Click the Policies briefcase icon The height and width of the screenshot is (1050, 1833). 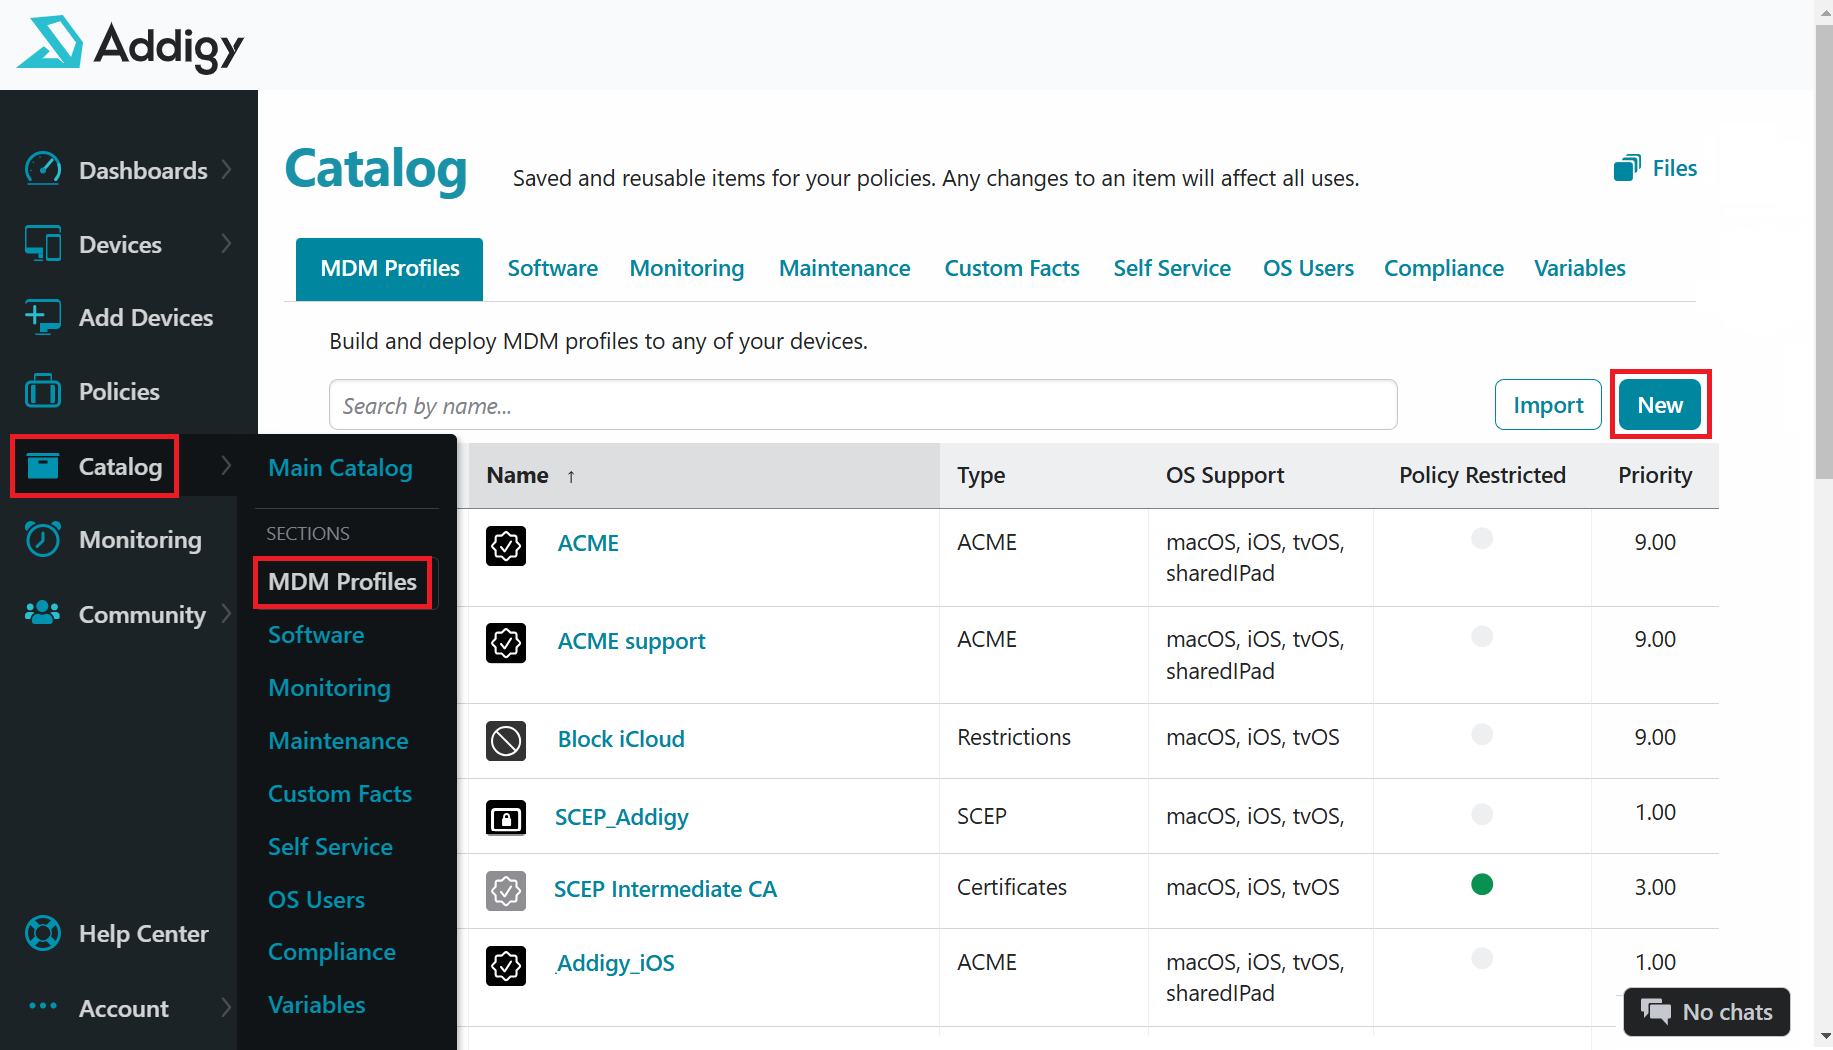[43, 391]
